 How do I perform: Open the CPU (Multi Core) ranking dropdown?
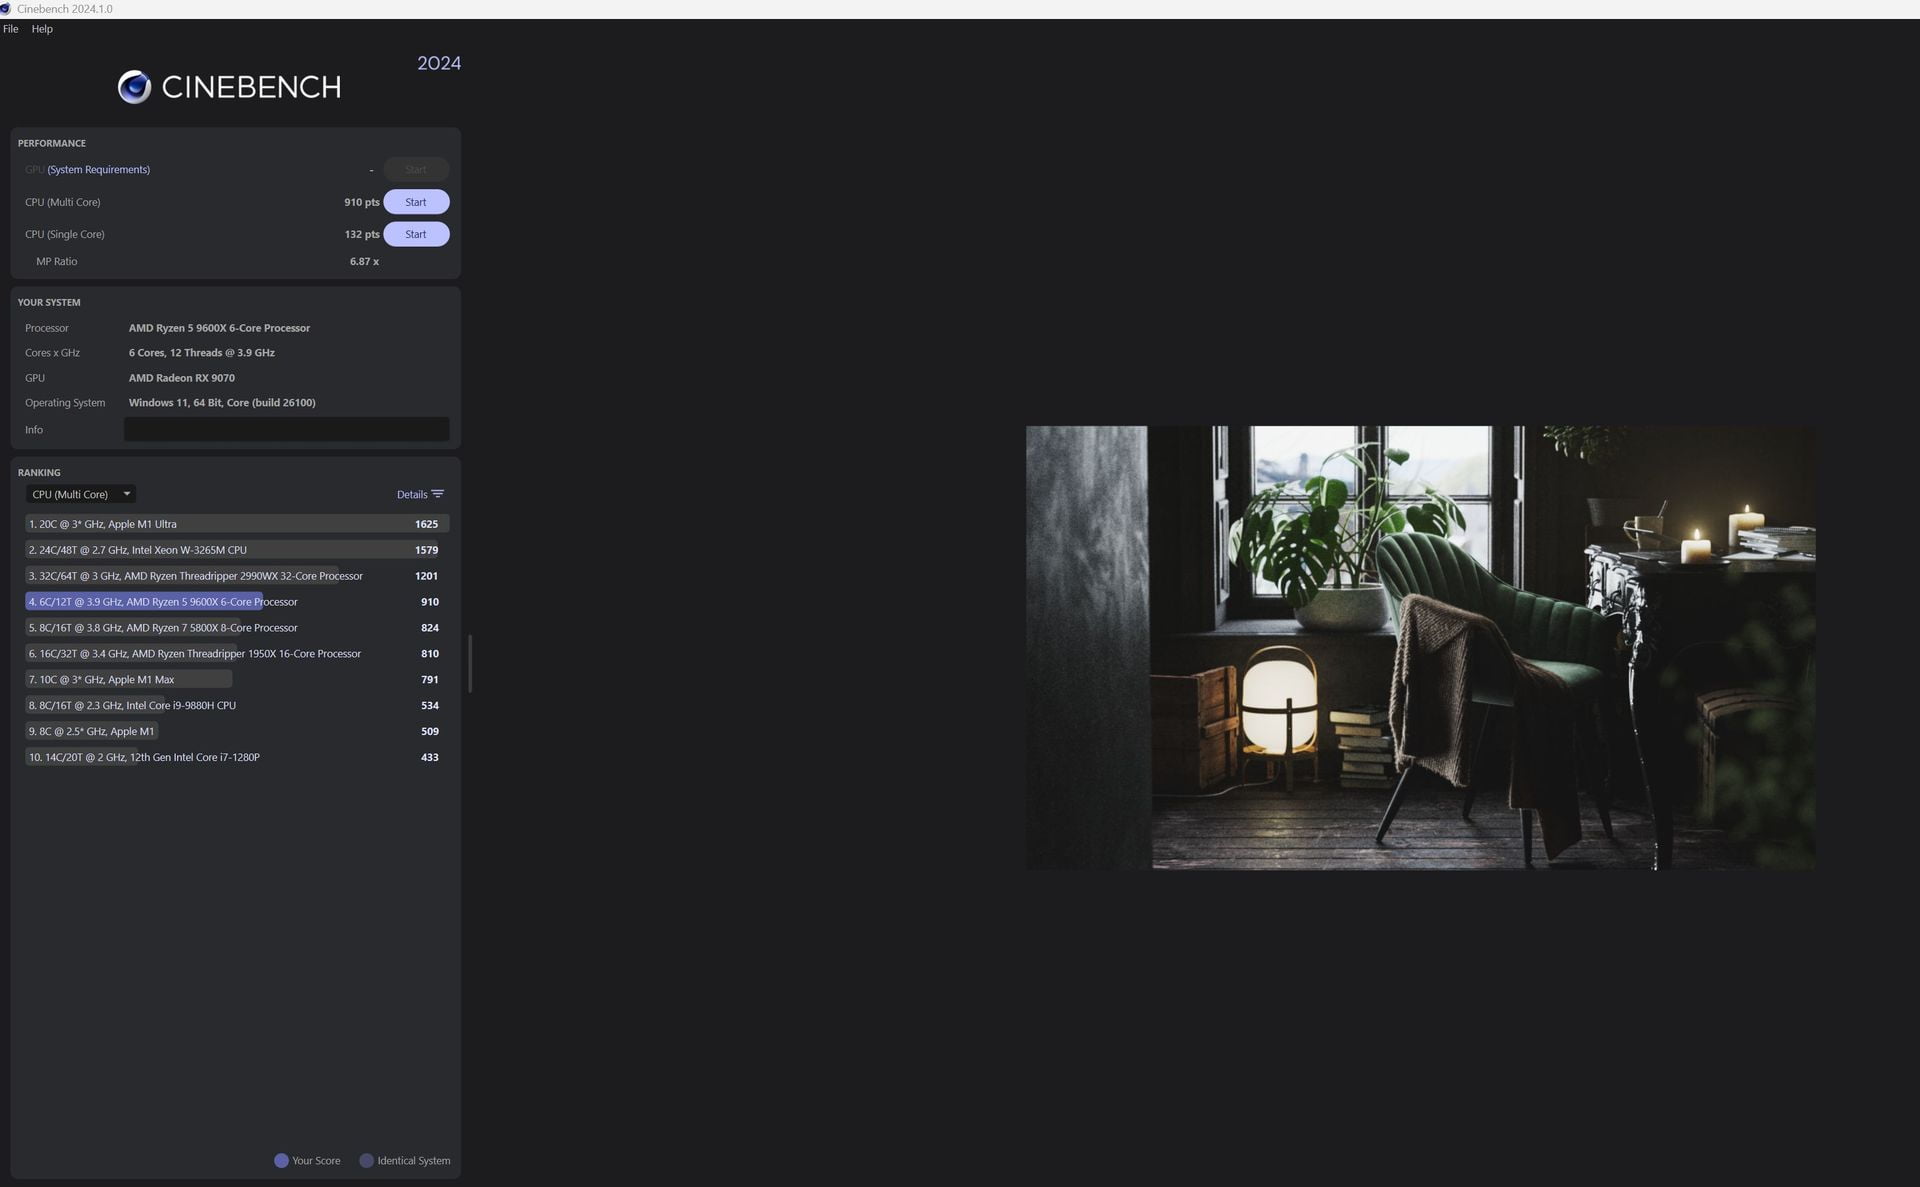coord(81,494)
